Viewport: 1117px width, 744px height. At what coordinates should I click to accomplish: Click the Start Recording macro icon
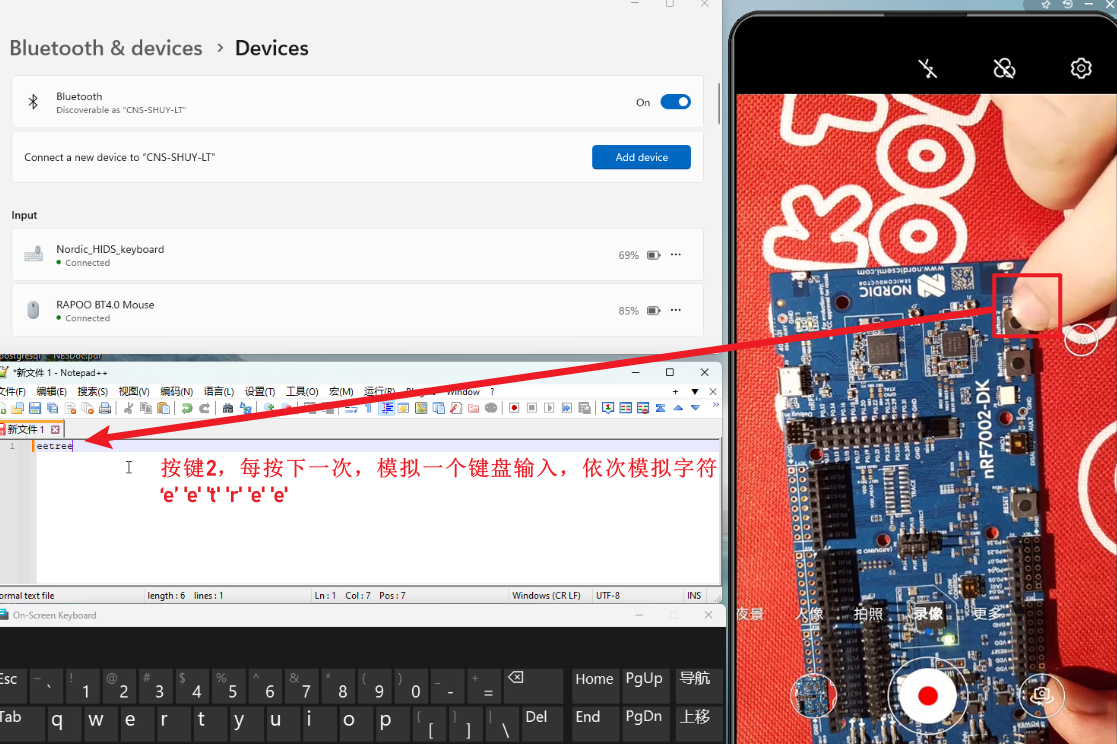[514, 408]
